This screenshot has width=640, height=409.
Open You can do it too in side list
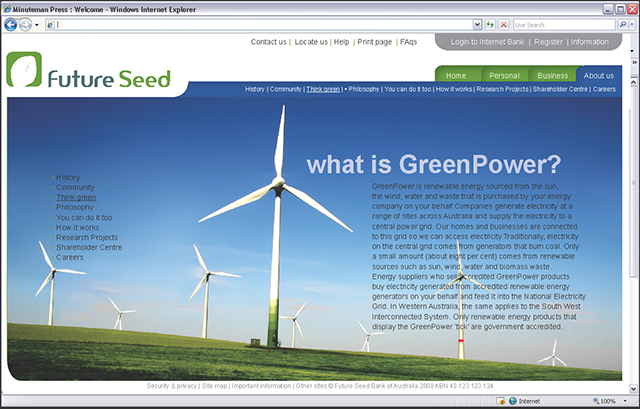tap(84, 218)
